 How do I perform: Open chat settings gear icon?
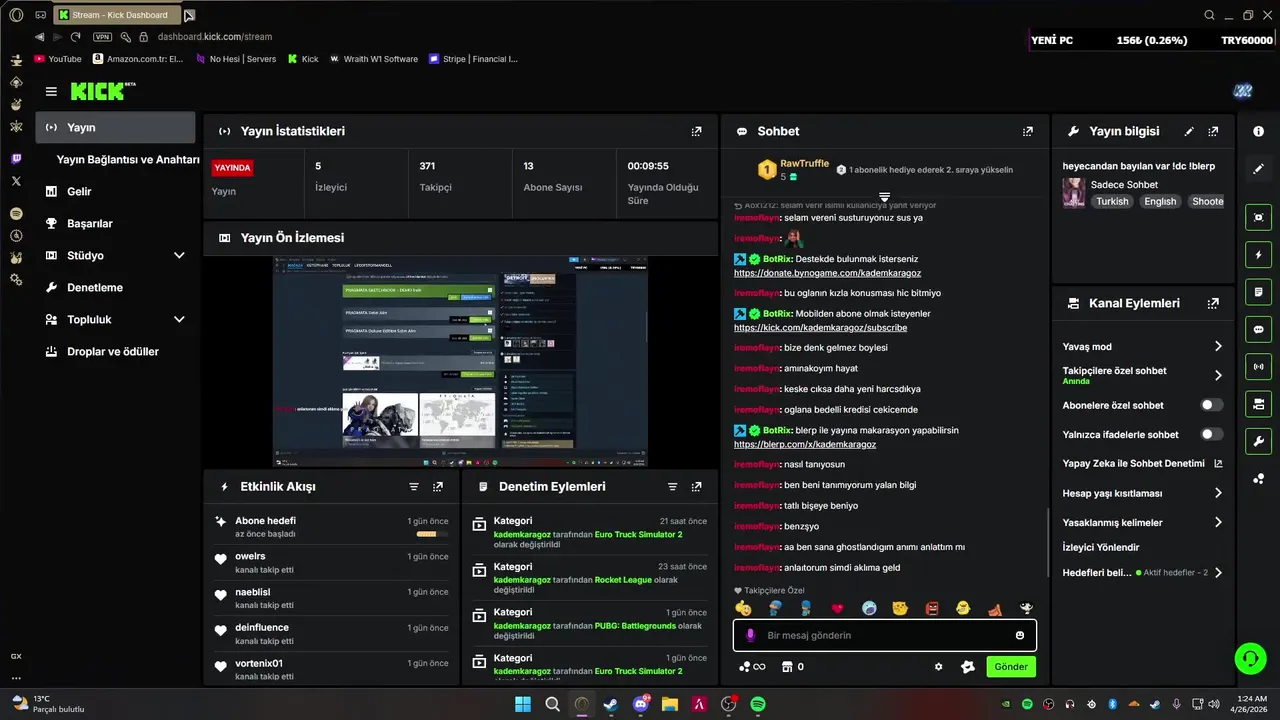tap(938, 667)
